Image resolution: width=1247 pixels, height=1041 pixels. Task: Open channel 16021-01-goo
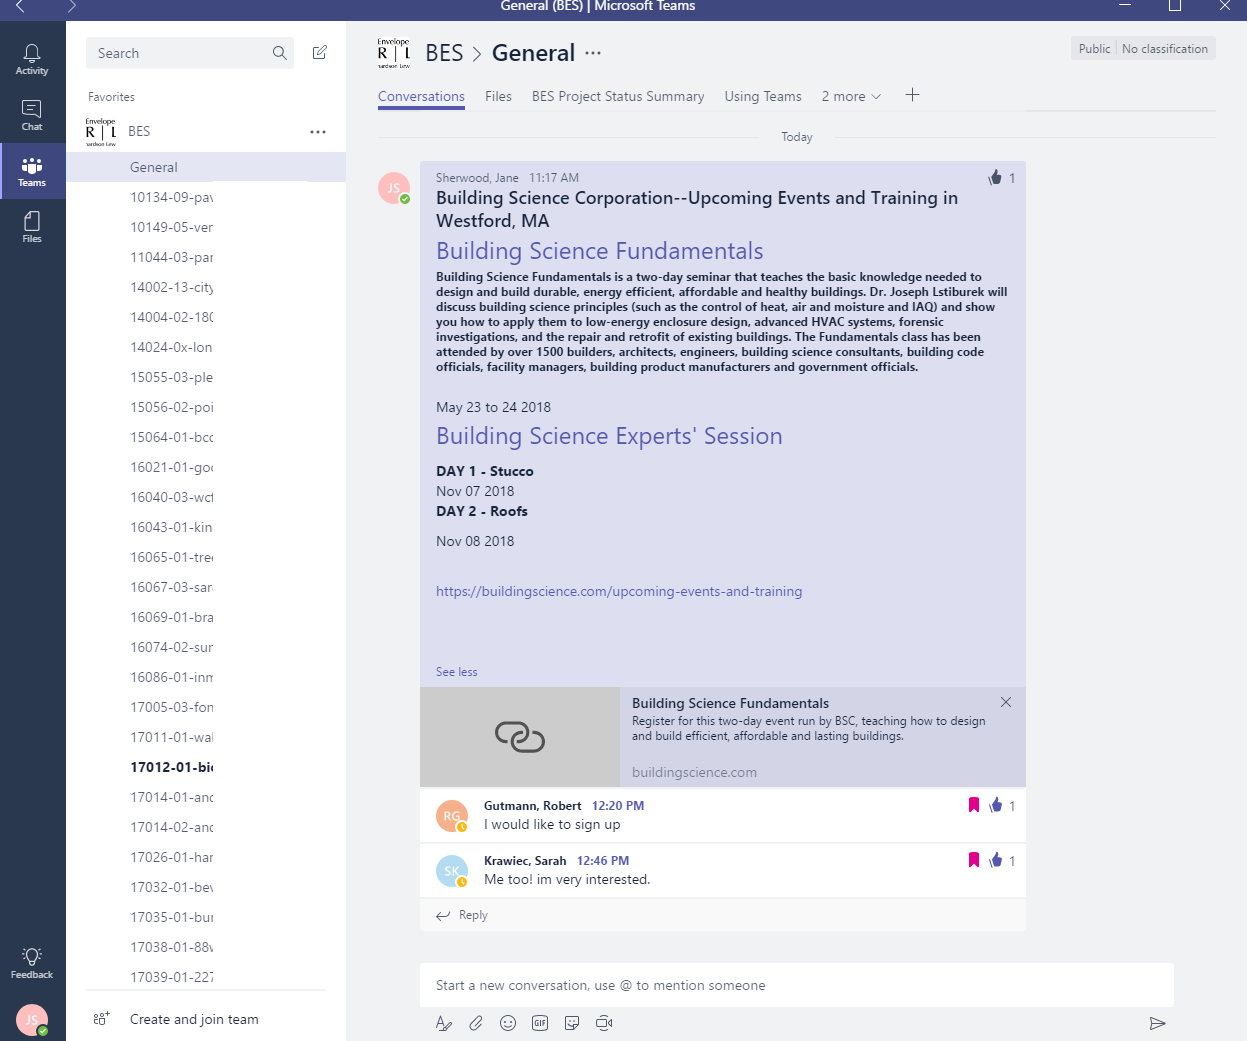tap(171, 467)
